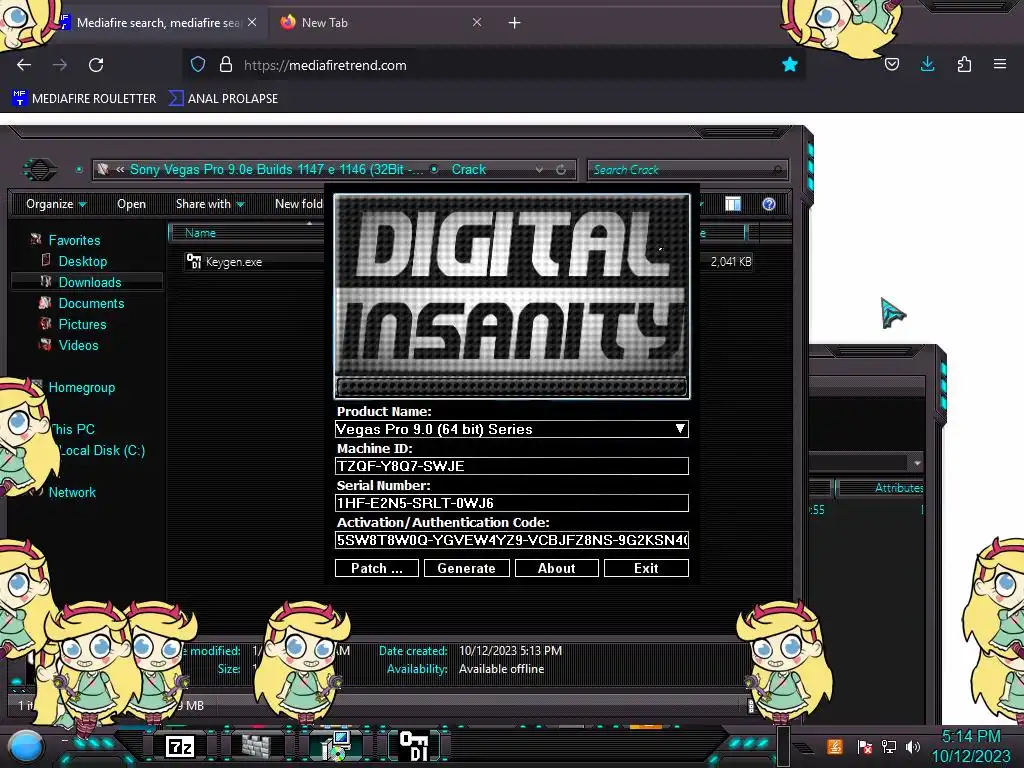Open the browser downloads panel

[927, 64]
